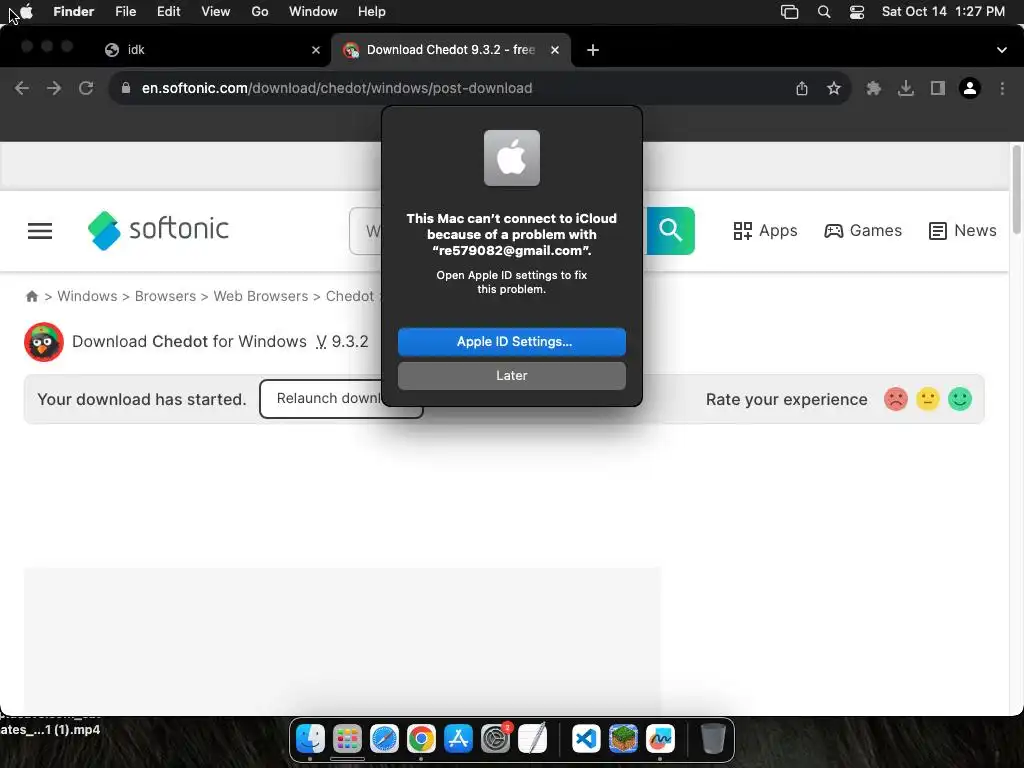Click the page vertical scrollbar
Viewport: 1024px width, 768px height.
1016,189
